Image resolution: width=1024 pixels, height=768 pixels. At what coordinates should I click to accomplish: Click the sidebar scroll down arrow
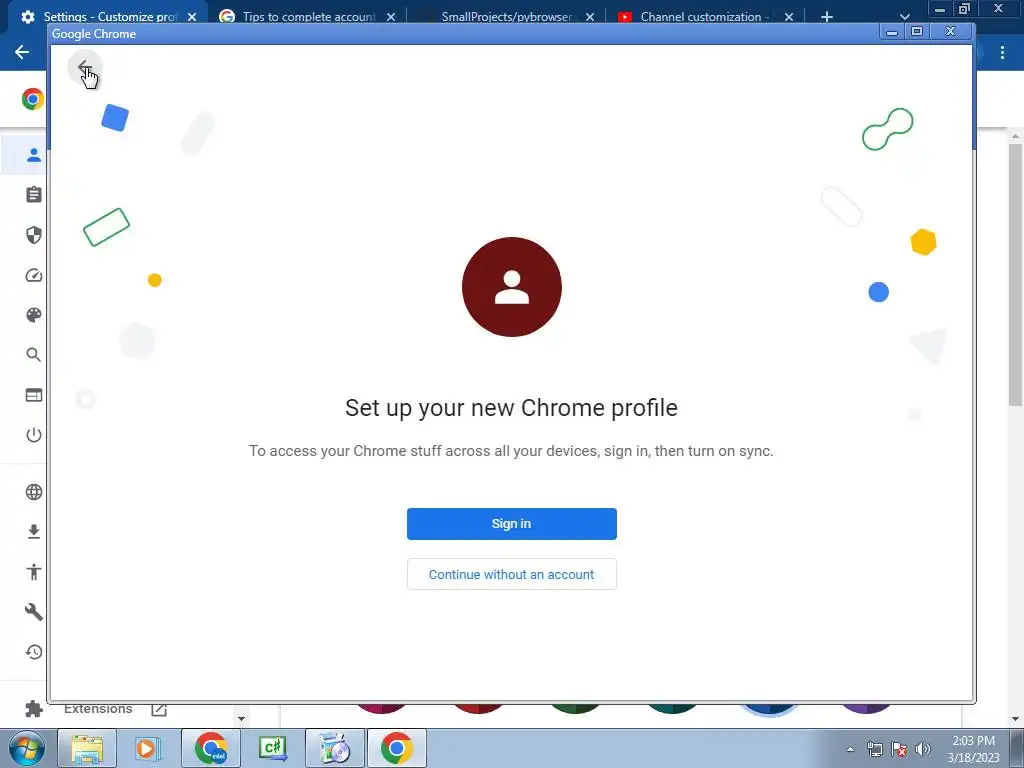(x=241, y=718)
